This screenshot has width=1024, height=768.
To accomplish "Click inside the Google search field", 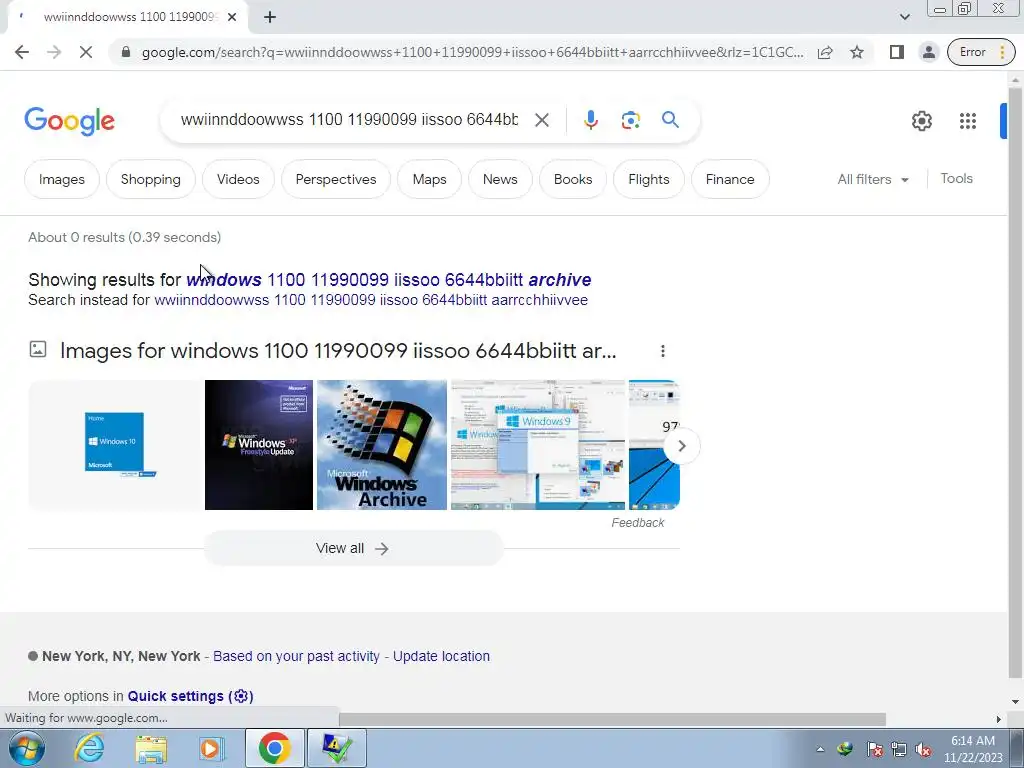I will coord(349,120).
